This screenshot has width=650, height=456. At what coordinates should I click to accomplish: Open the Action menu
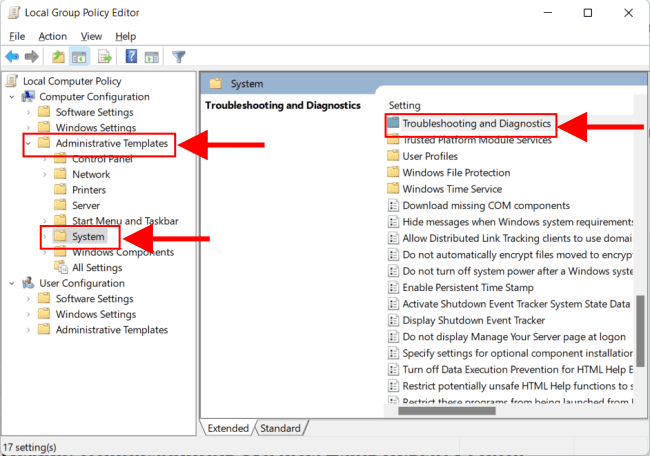click(x=53, y=36)
